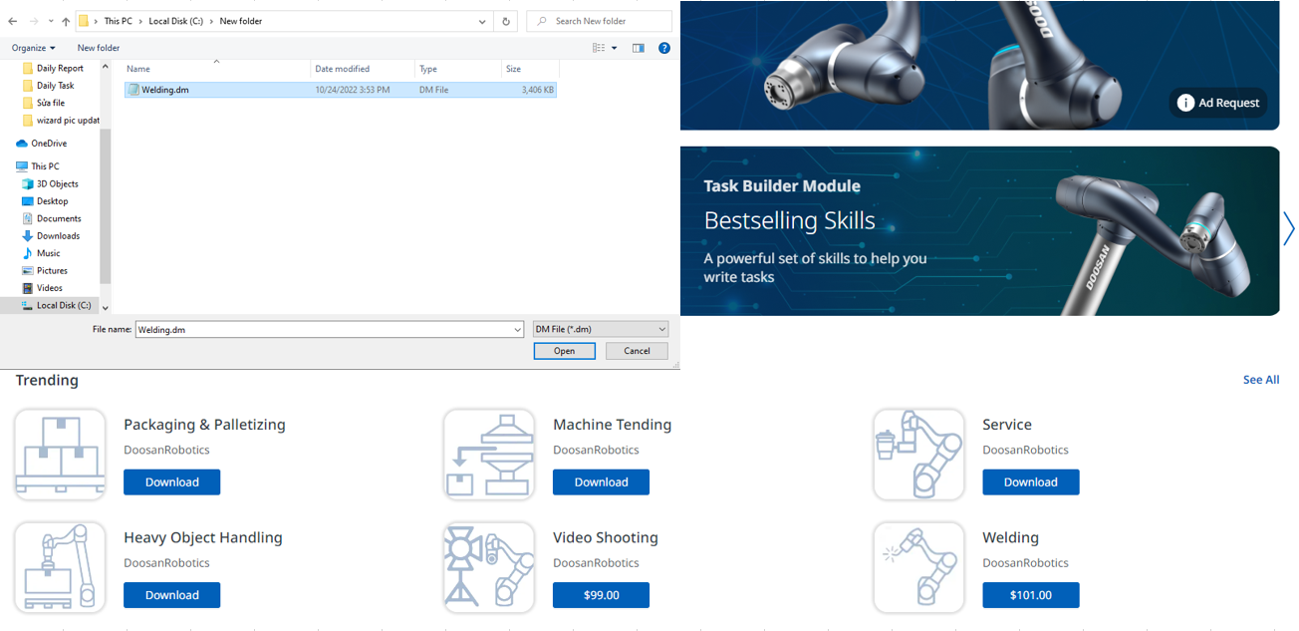The height and width of the screenshot is (631, 1299).
Task: Show the preview pane
Action: coord(638,47)
